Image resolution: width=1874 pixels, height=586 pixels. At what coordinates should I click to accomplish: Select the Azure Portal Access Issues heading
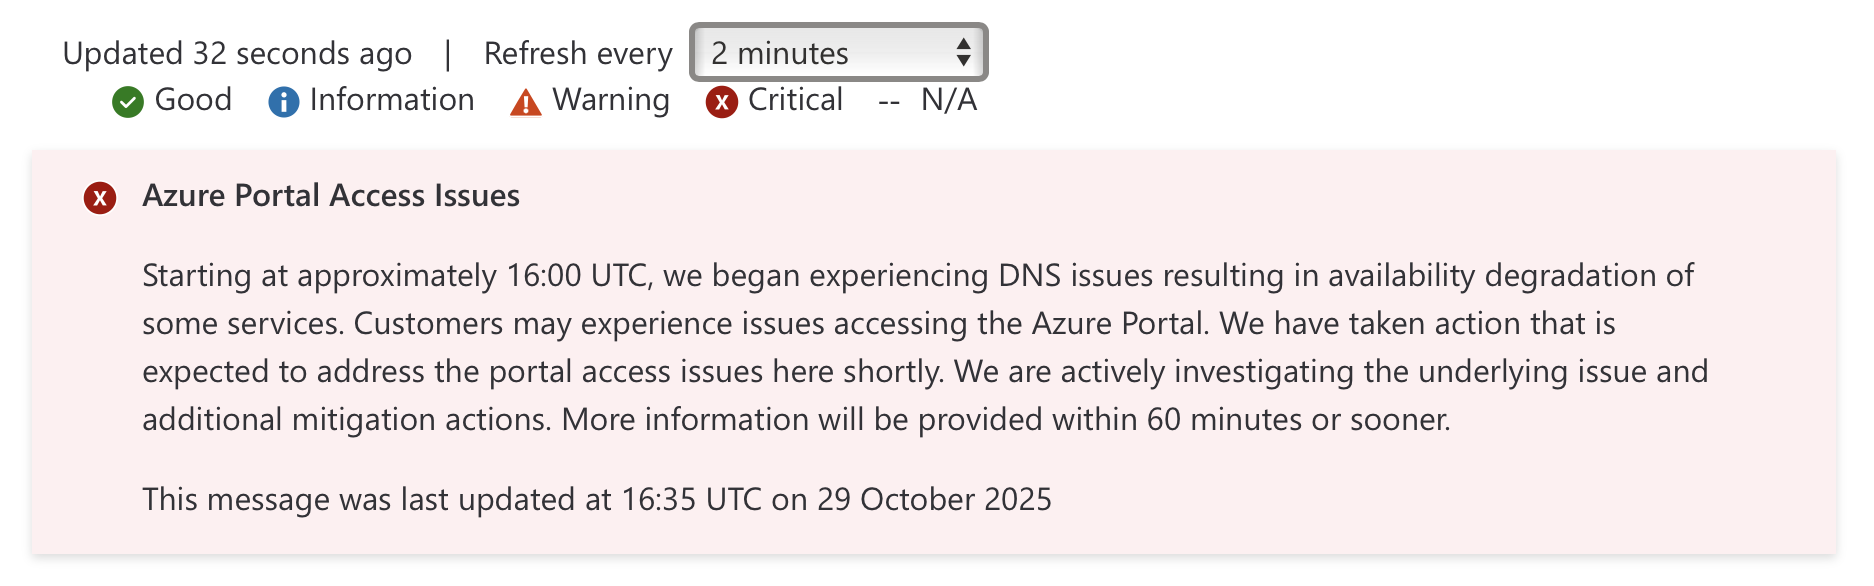coord(331,196)
